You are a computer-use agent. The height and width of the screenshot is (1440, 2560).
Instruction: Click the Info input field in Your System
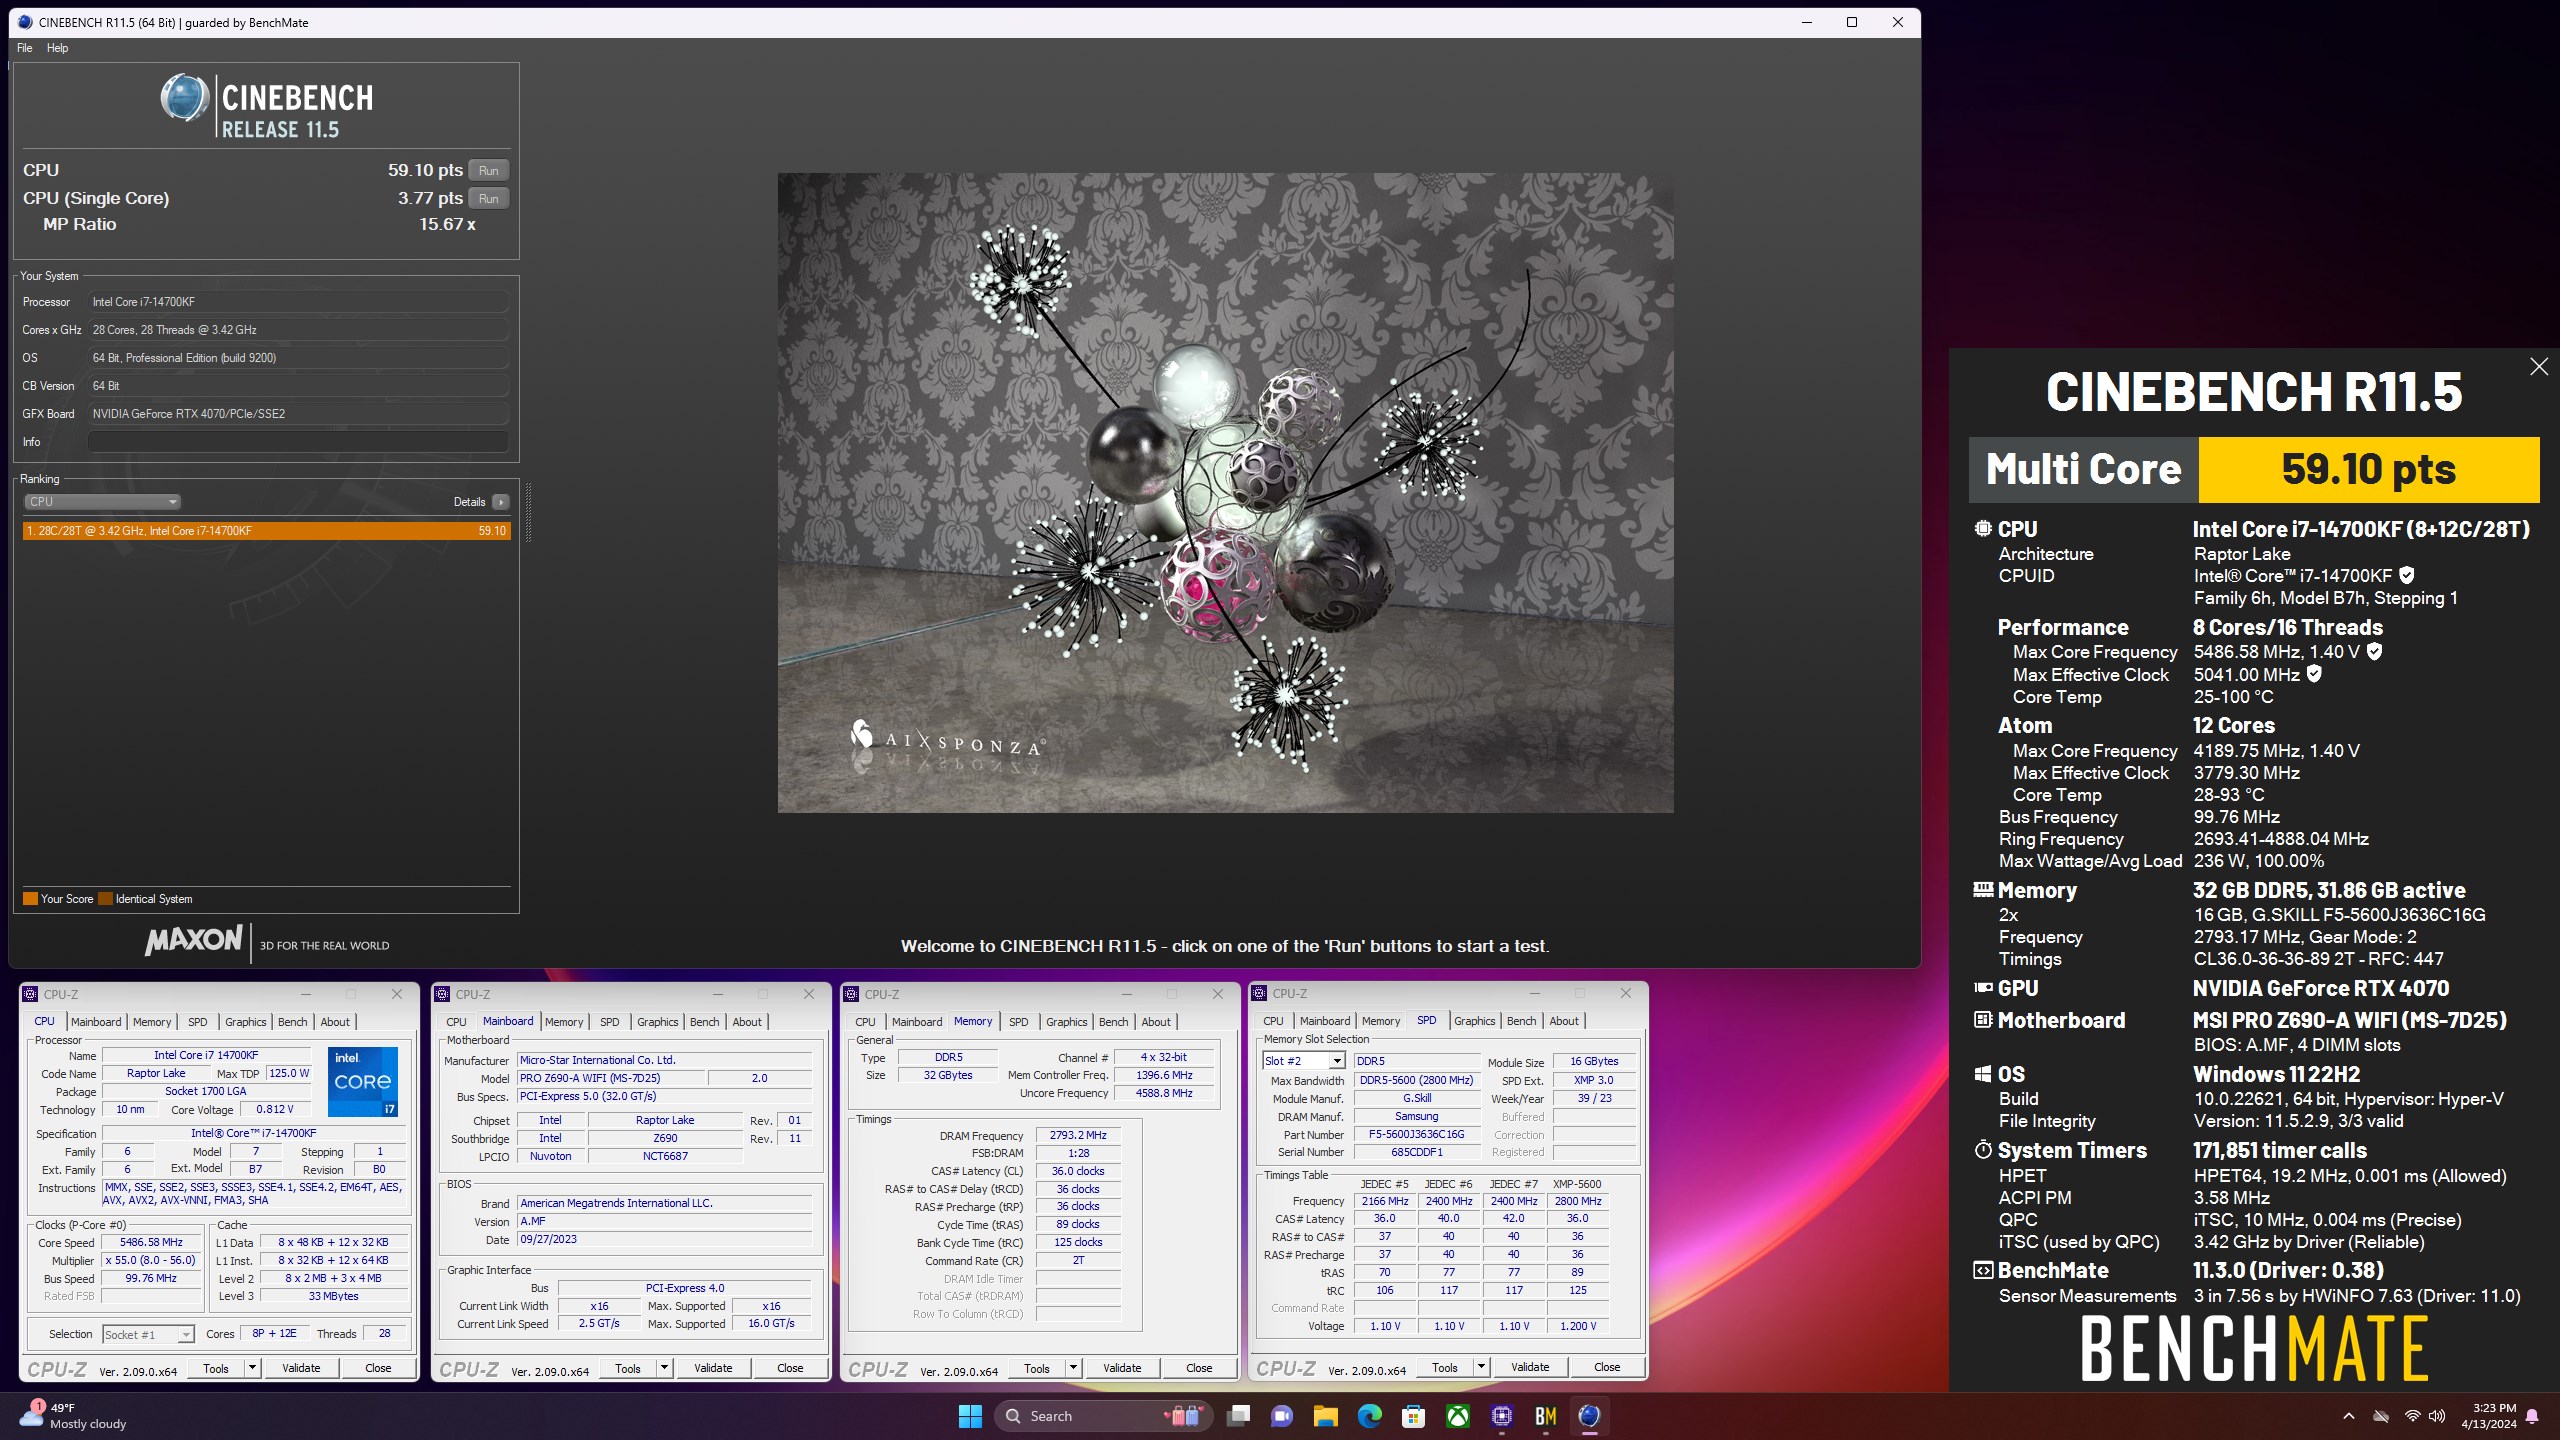pos(298,442)
